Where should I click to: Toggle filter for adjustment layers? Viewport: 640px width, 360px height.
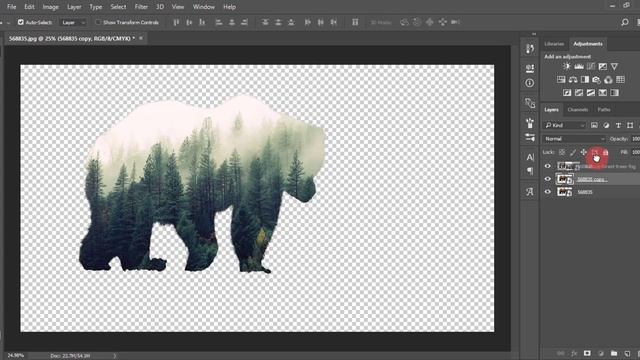pos(606,125)
